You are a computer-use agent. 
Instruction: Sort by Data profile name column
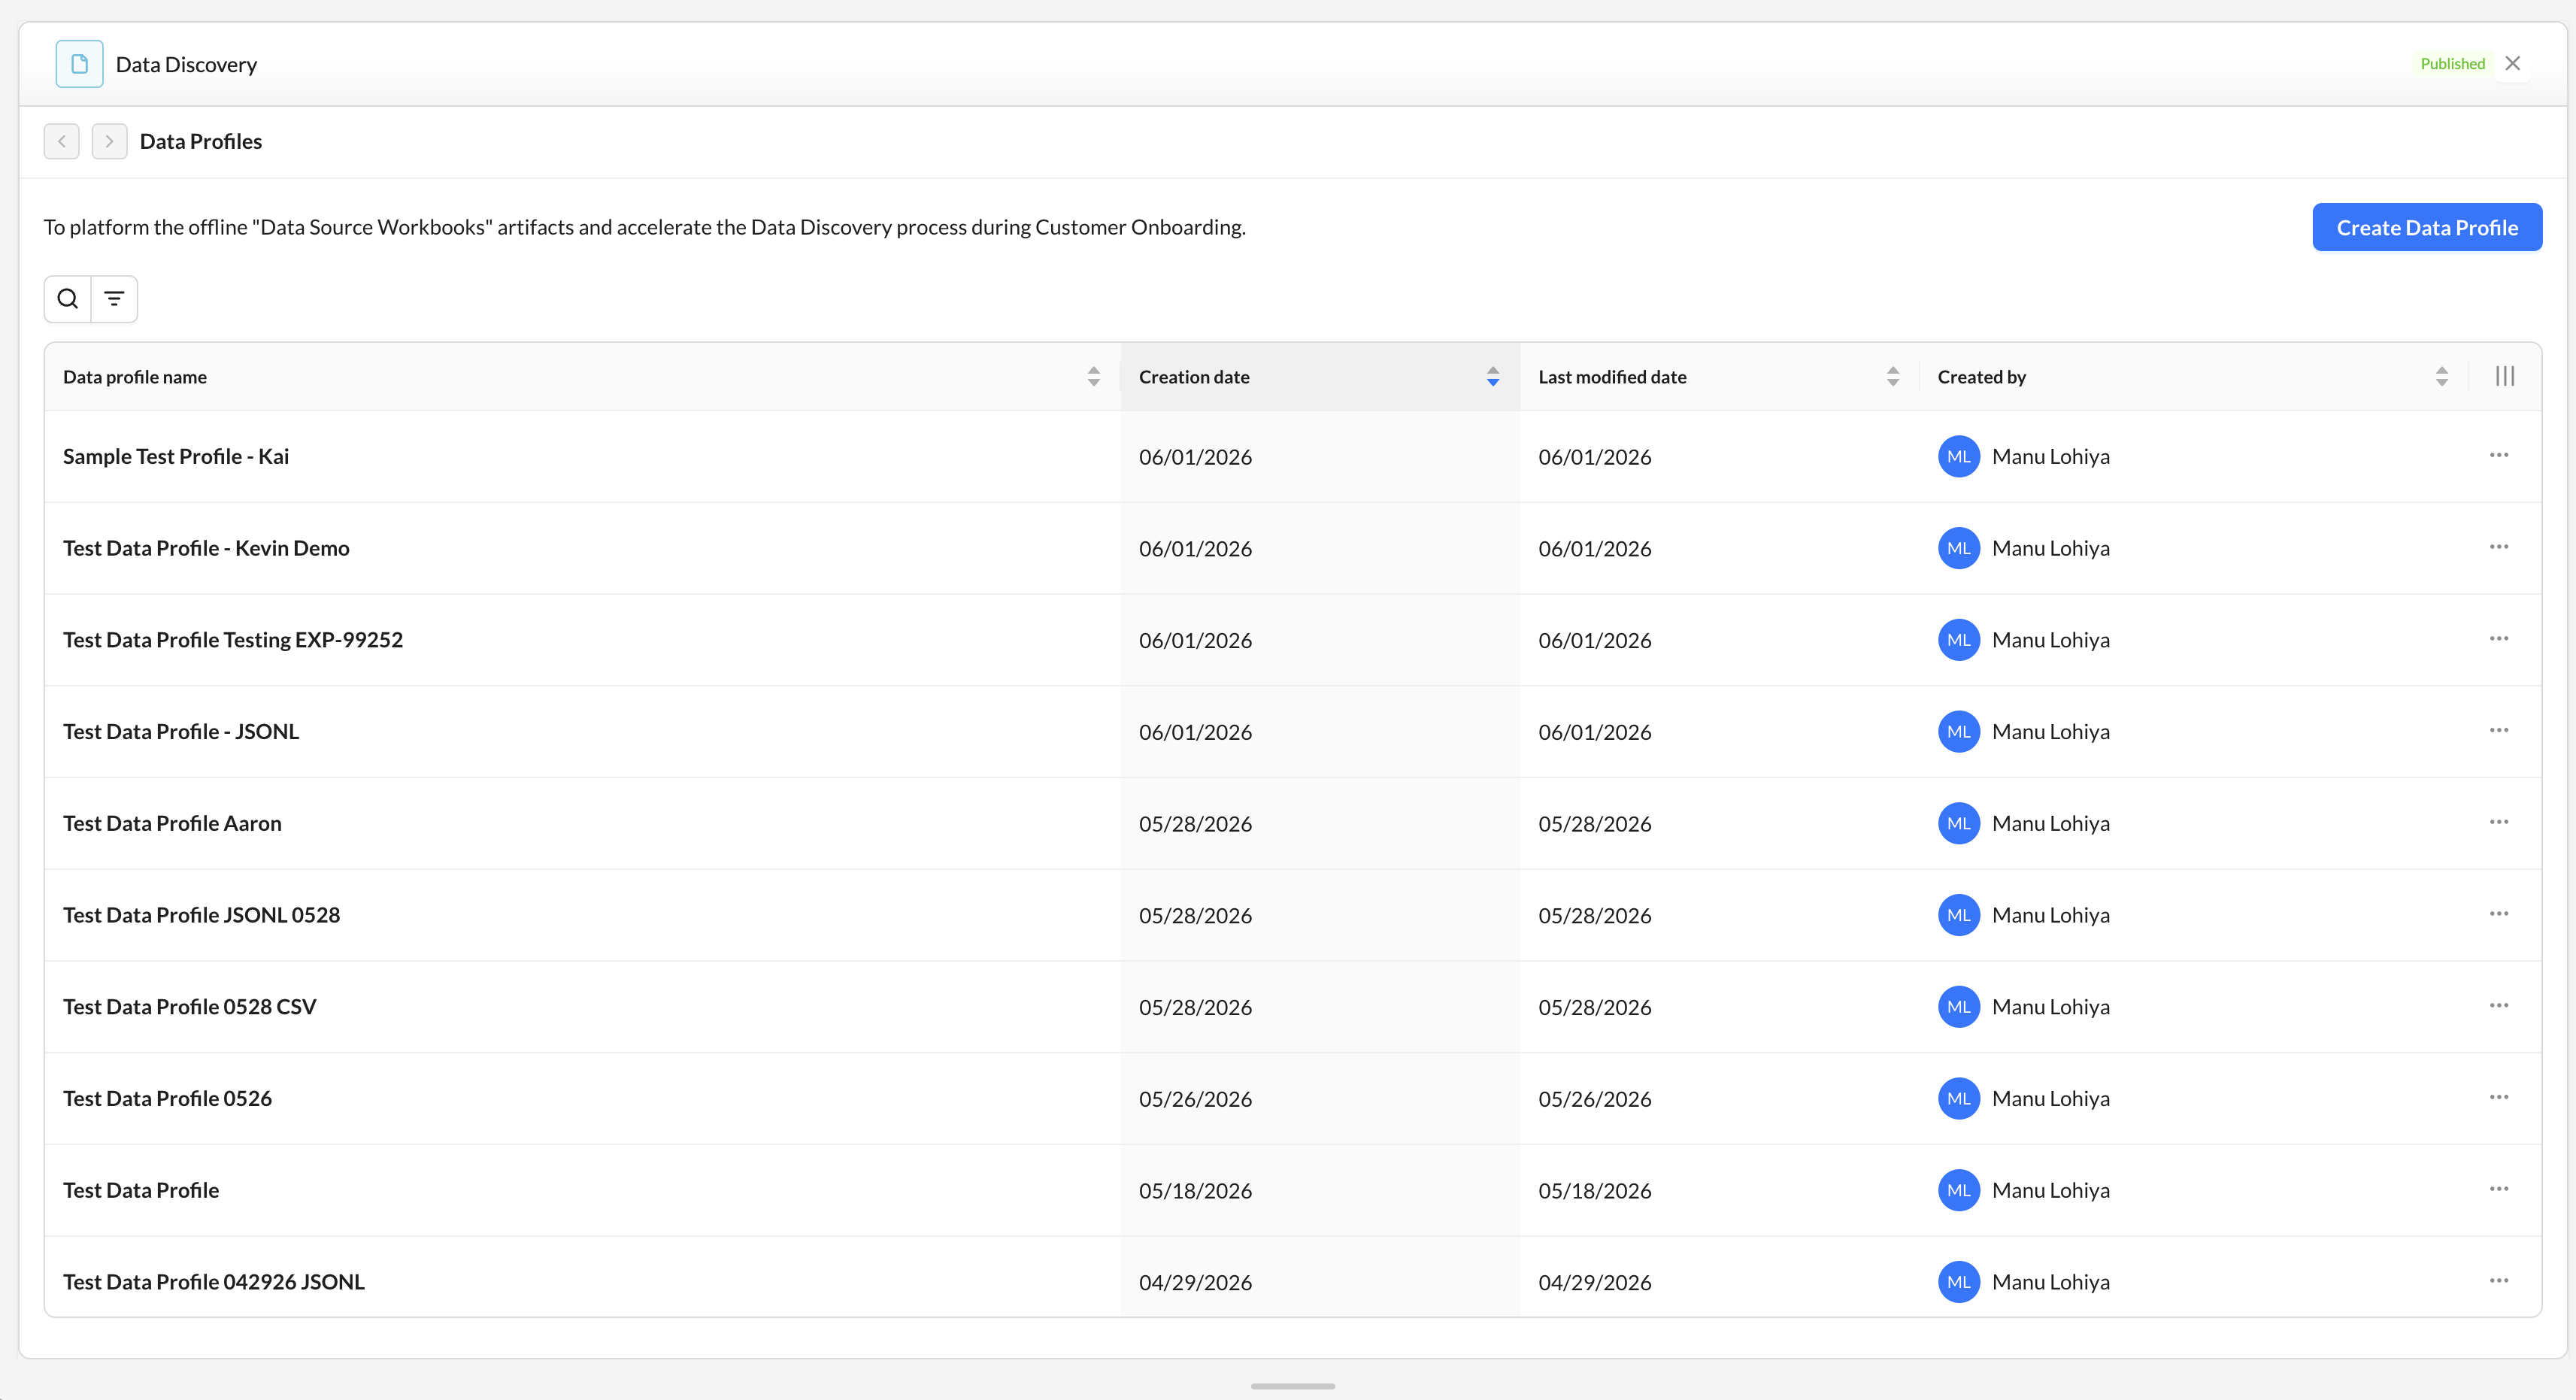pos(1093,376)
